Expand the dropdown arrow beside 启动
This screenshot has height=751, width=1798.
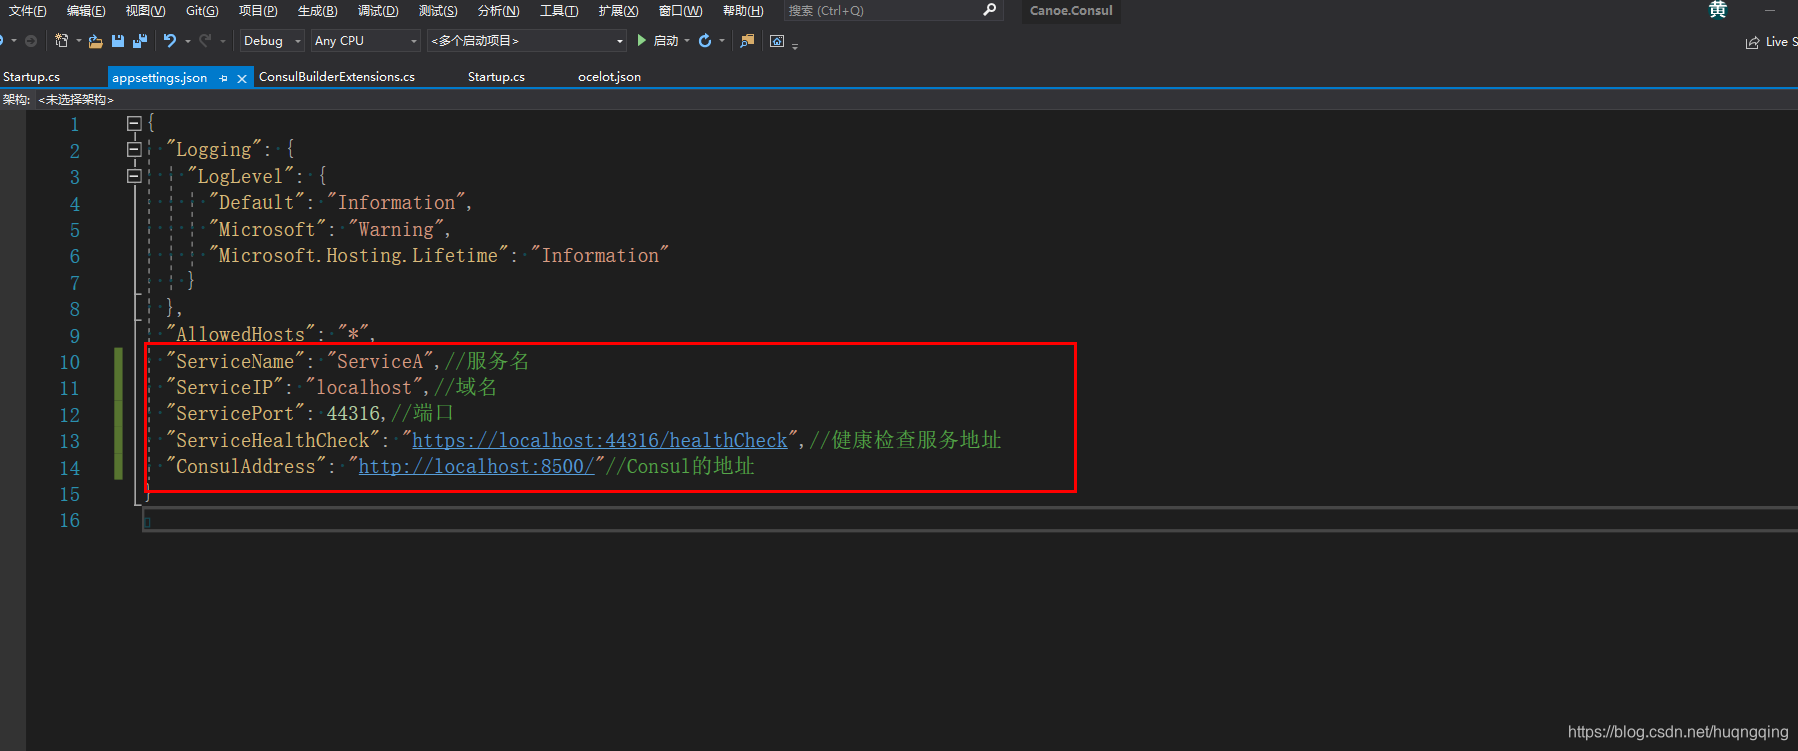tap(687, 41)
